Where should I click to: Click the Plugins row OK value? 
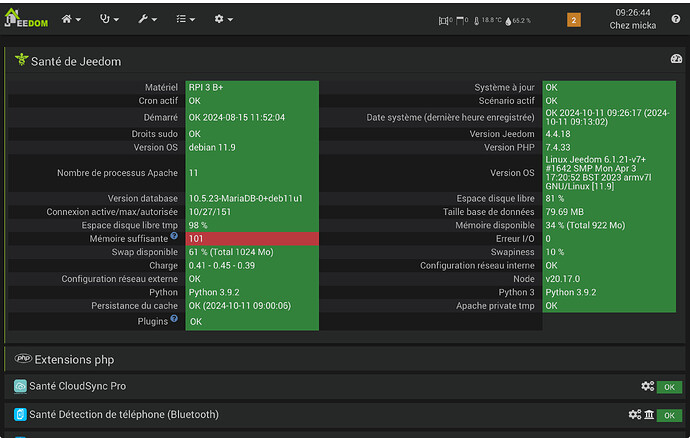click(x=196, y=322)
